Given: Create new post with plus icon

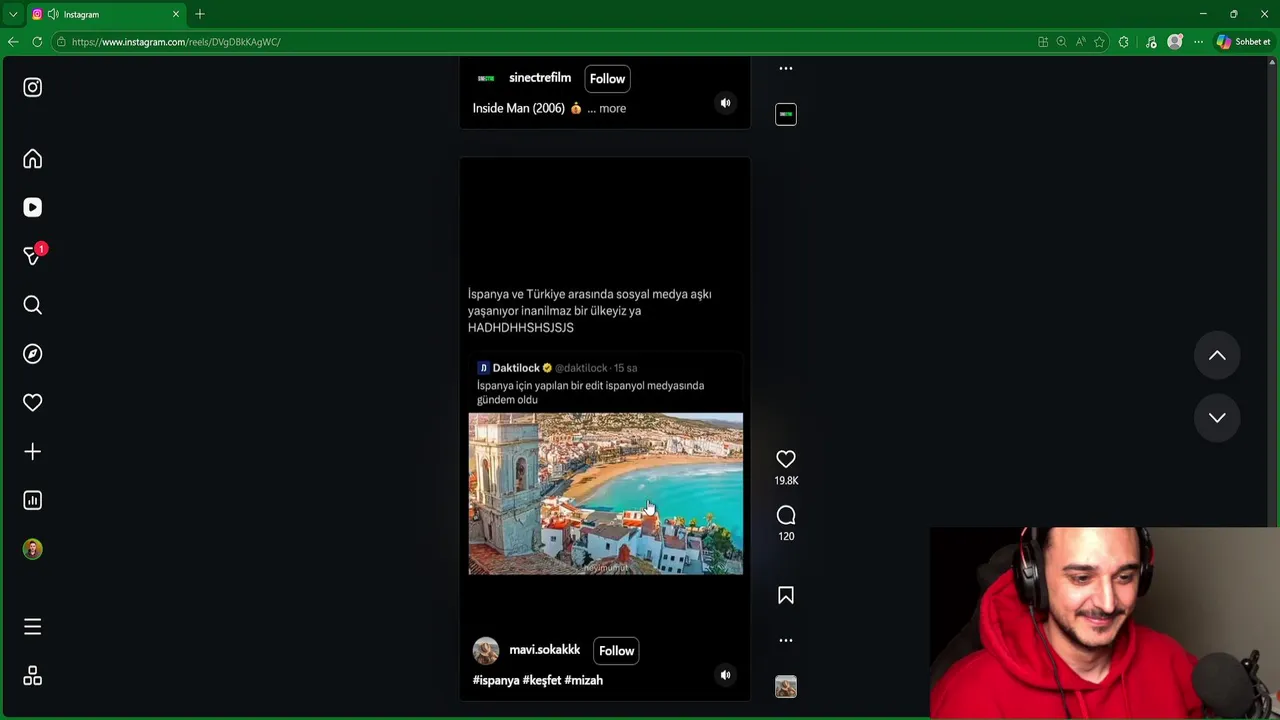Looking at the screenshot, I should [32, 451].
